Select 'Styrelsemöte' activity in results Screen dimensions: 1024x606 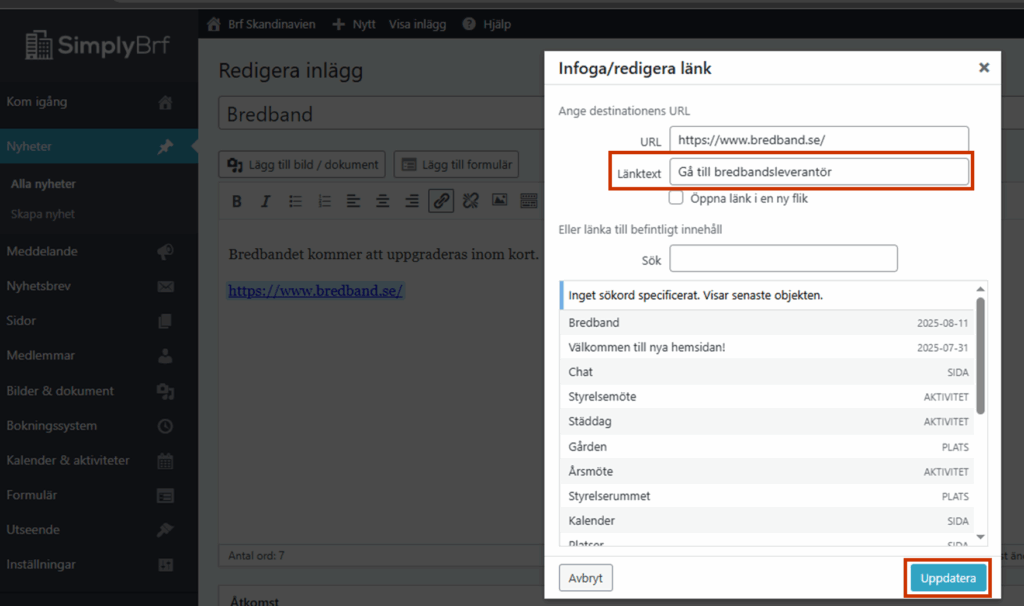(768, 397)
